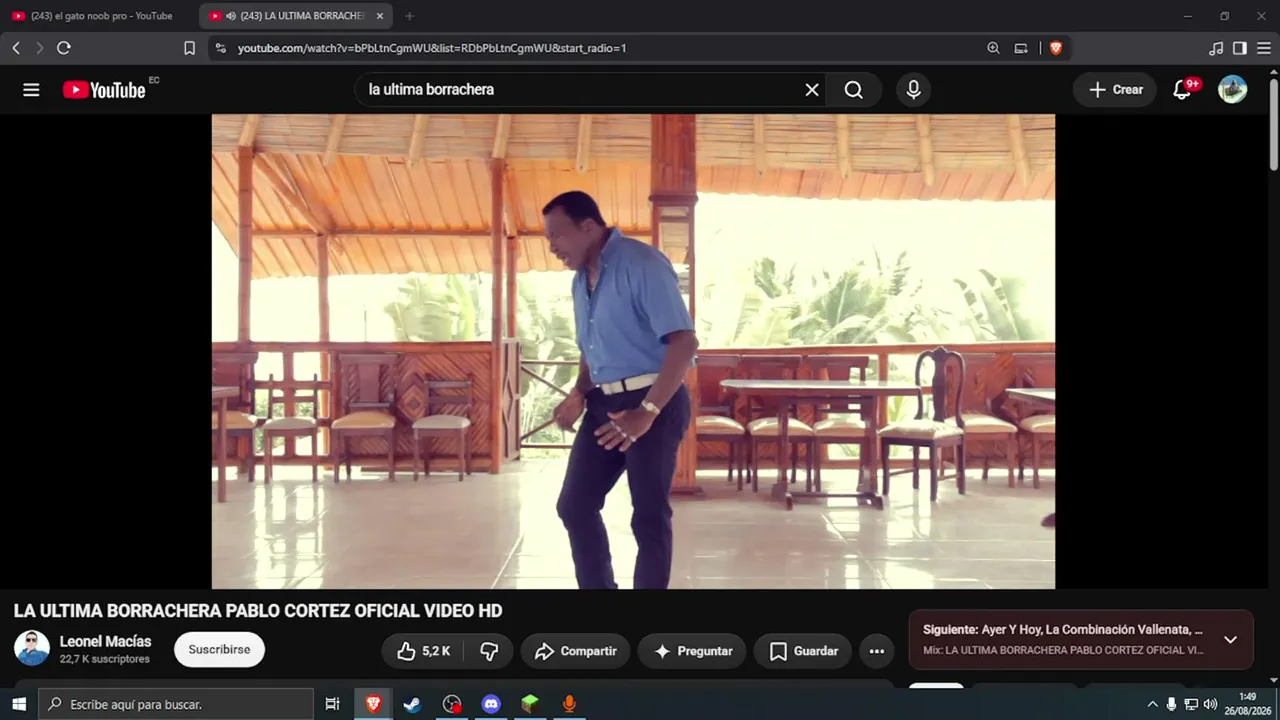Image resolution: width=1280 pixels, height=720 pixels.
Task: Go forward in the browser
Action: pyautogui.click(x=40, y=48)
